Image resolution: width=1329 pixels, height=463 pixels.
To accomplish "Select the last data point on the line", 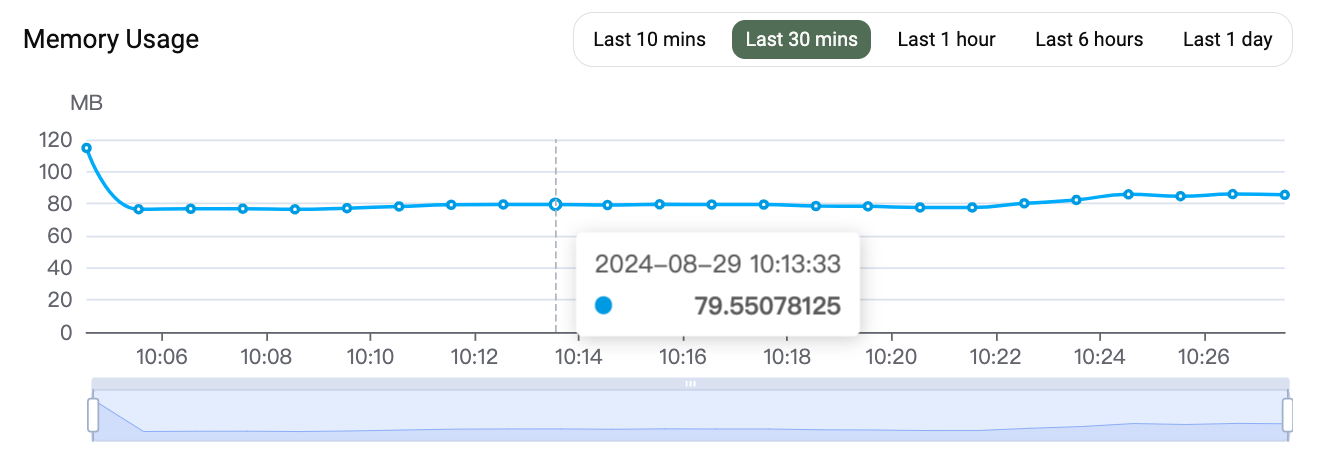I will tap(1285, 195).
